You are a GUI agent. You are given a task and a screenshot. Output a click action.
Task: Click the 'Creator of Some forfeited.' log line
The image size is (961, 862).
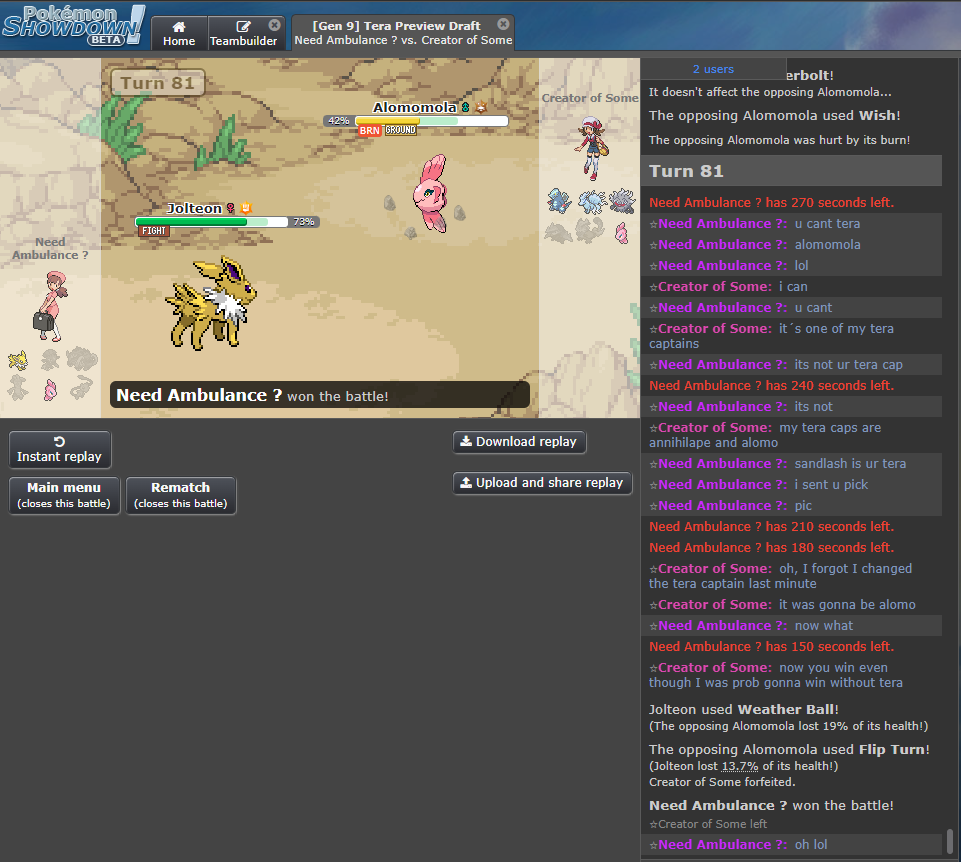click(722, 782)
